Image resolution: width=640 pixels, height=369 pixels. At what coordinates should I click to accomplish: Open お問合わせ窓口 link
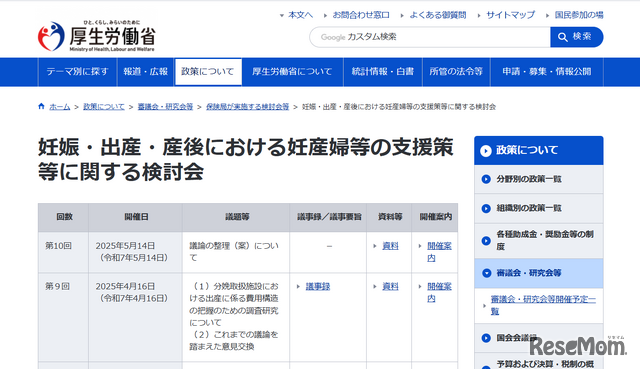coord(361,15)
